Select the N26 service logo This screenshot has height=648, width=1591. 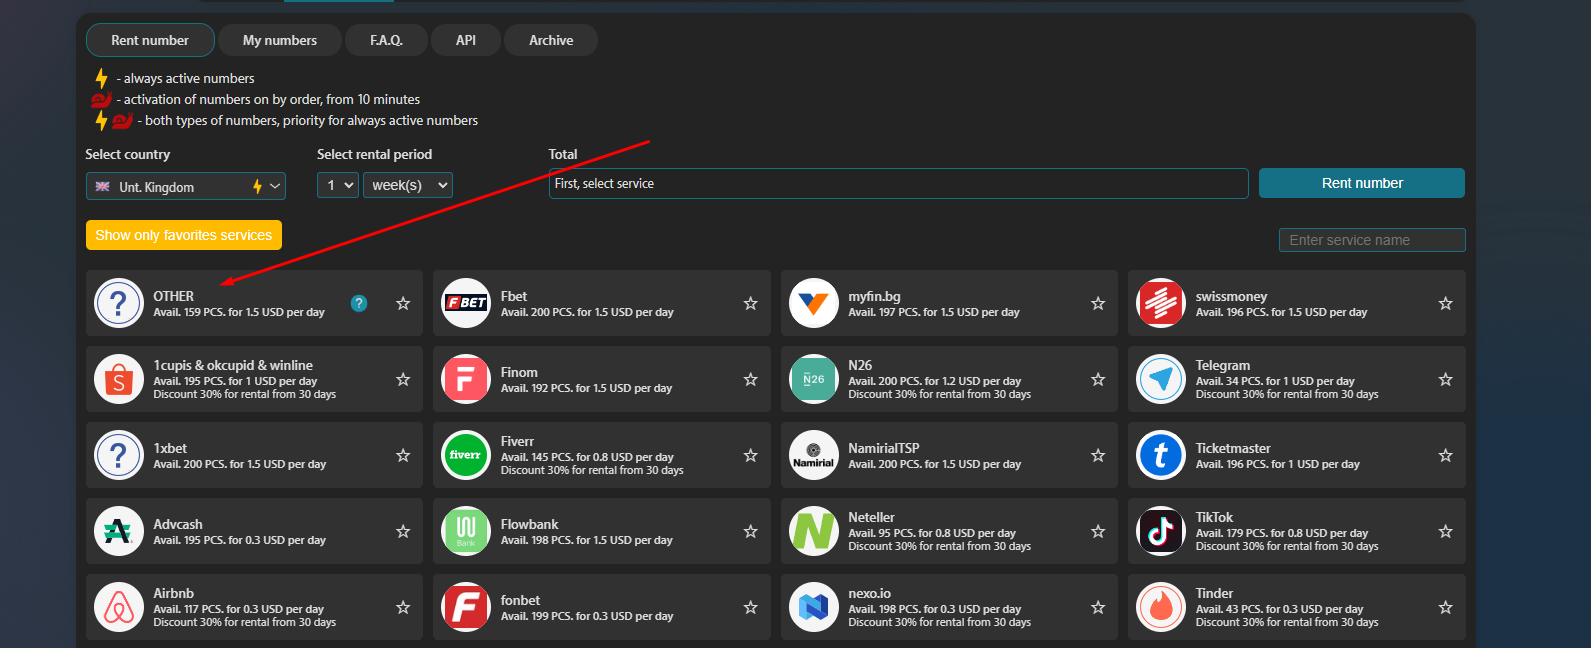coord(814,379)
